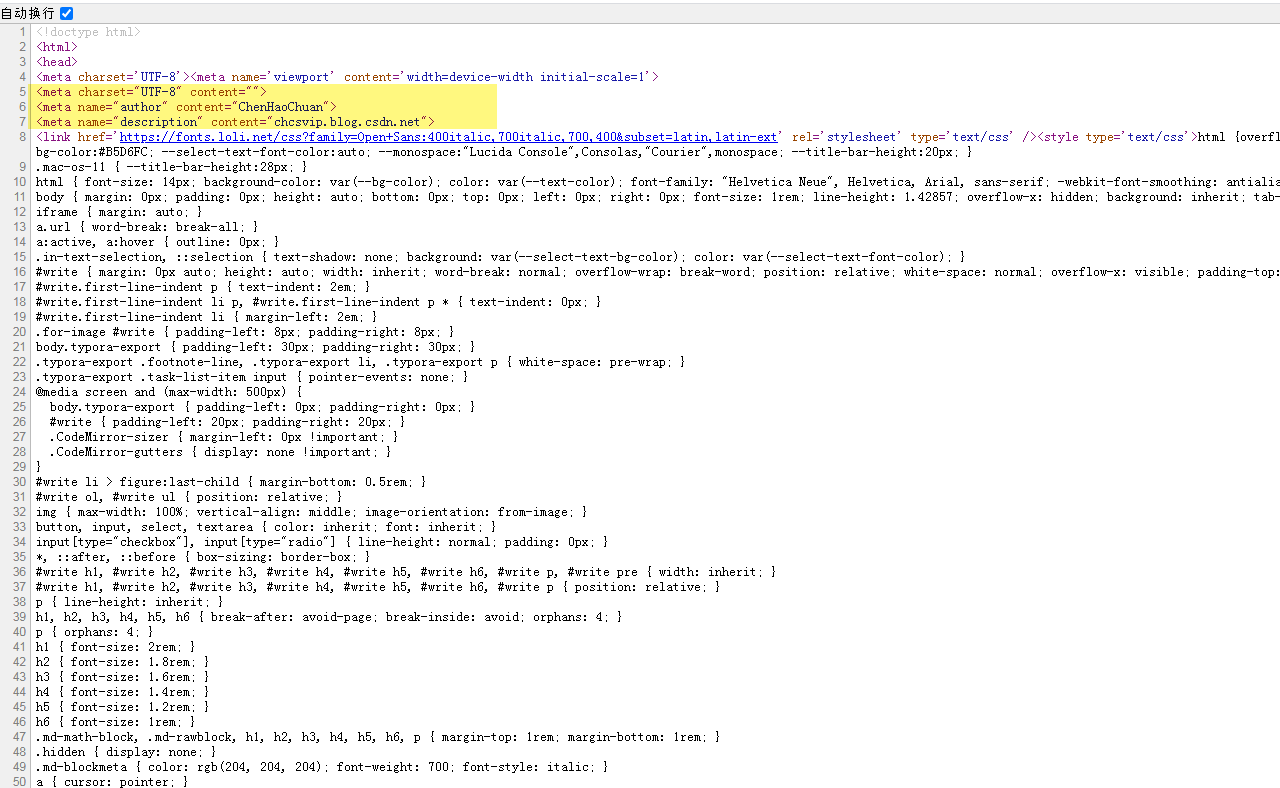Click the h5 font-size 1.2rem rule
This screenshot has height=788, width=1280.
point(123,707)
